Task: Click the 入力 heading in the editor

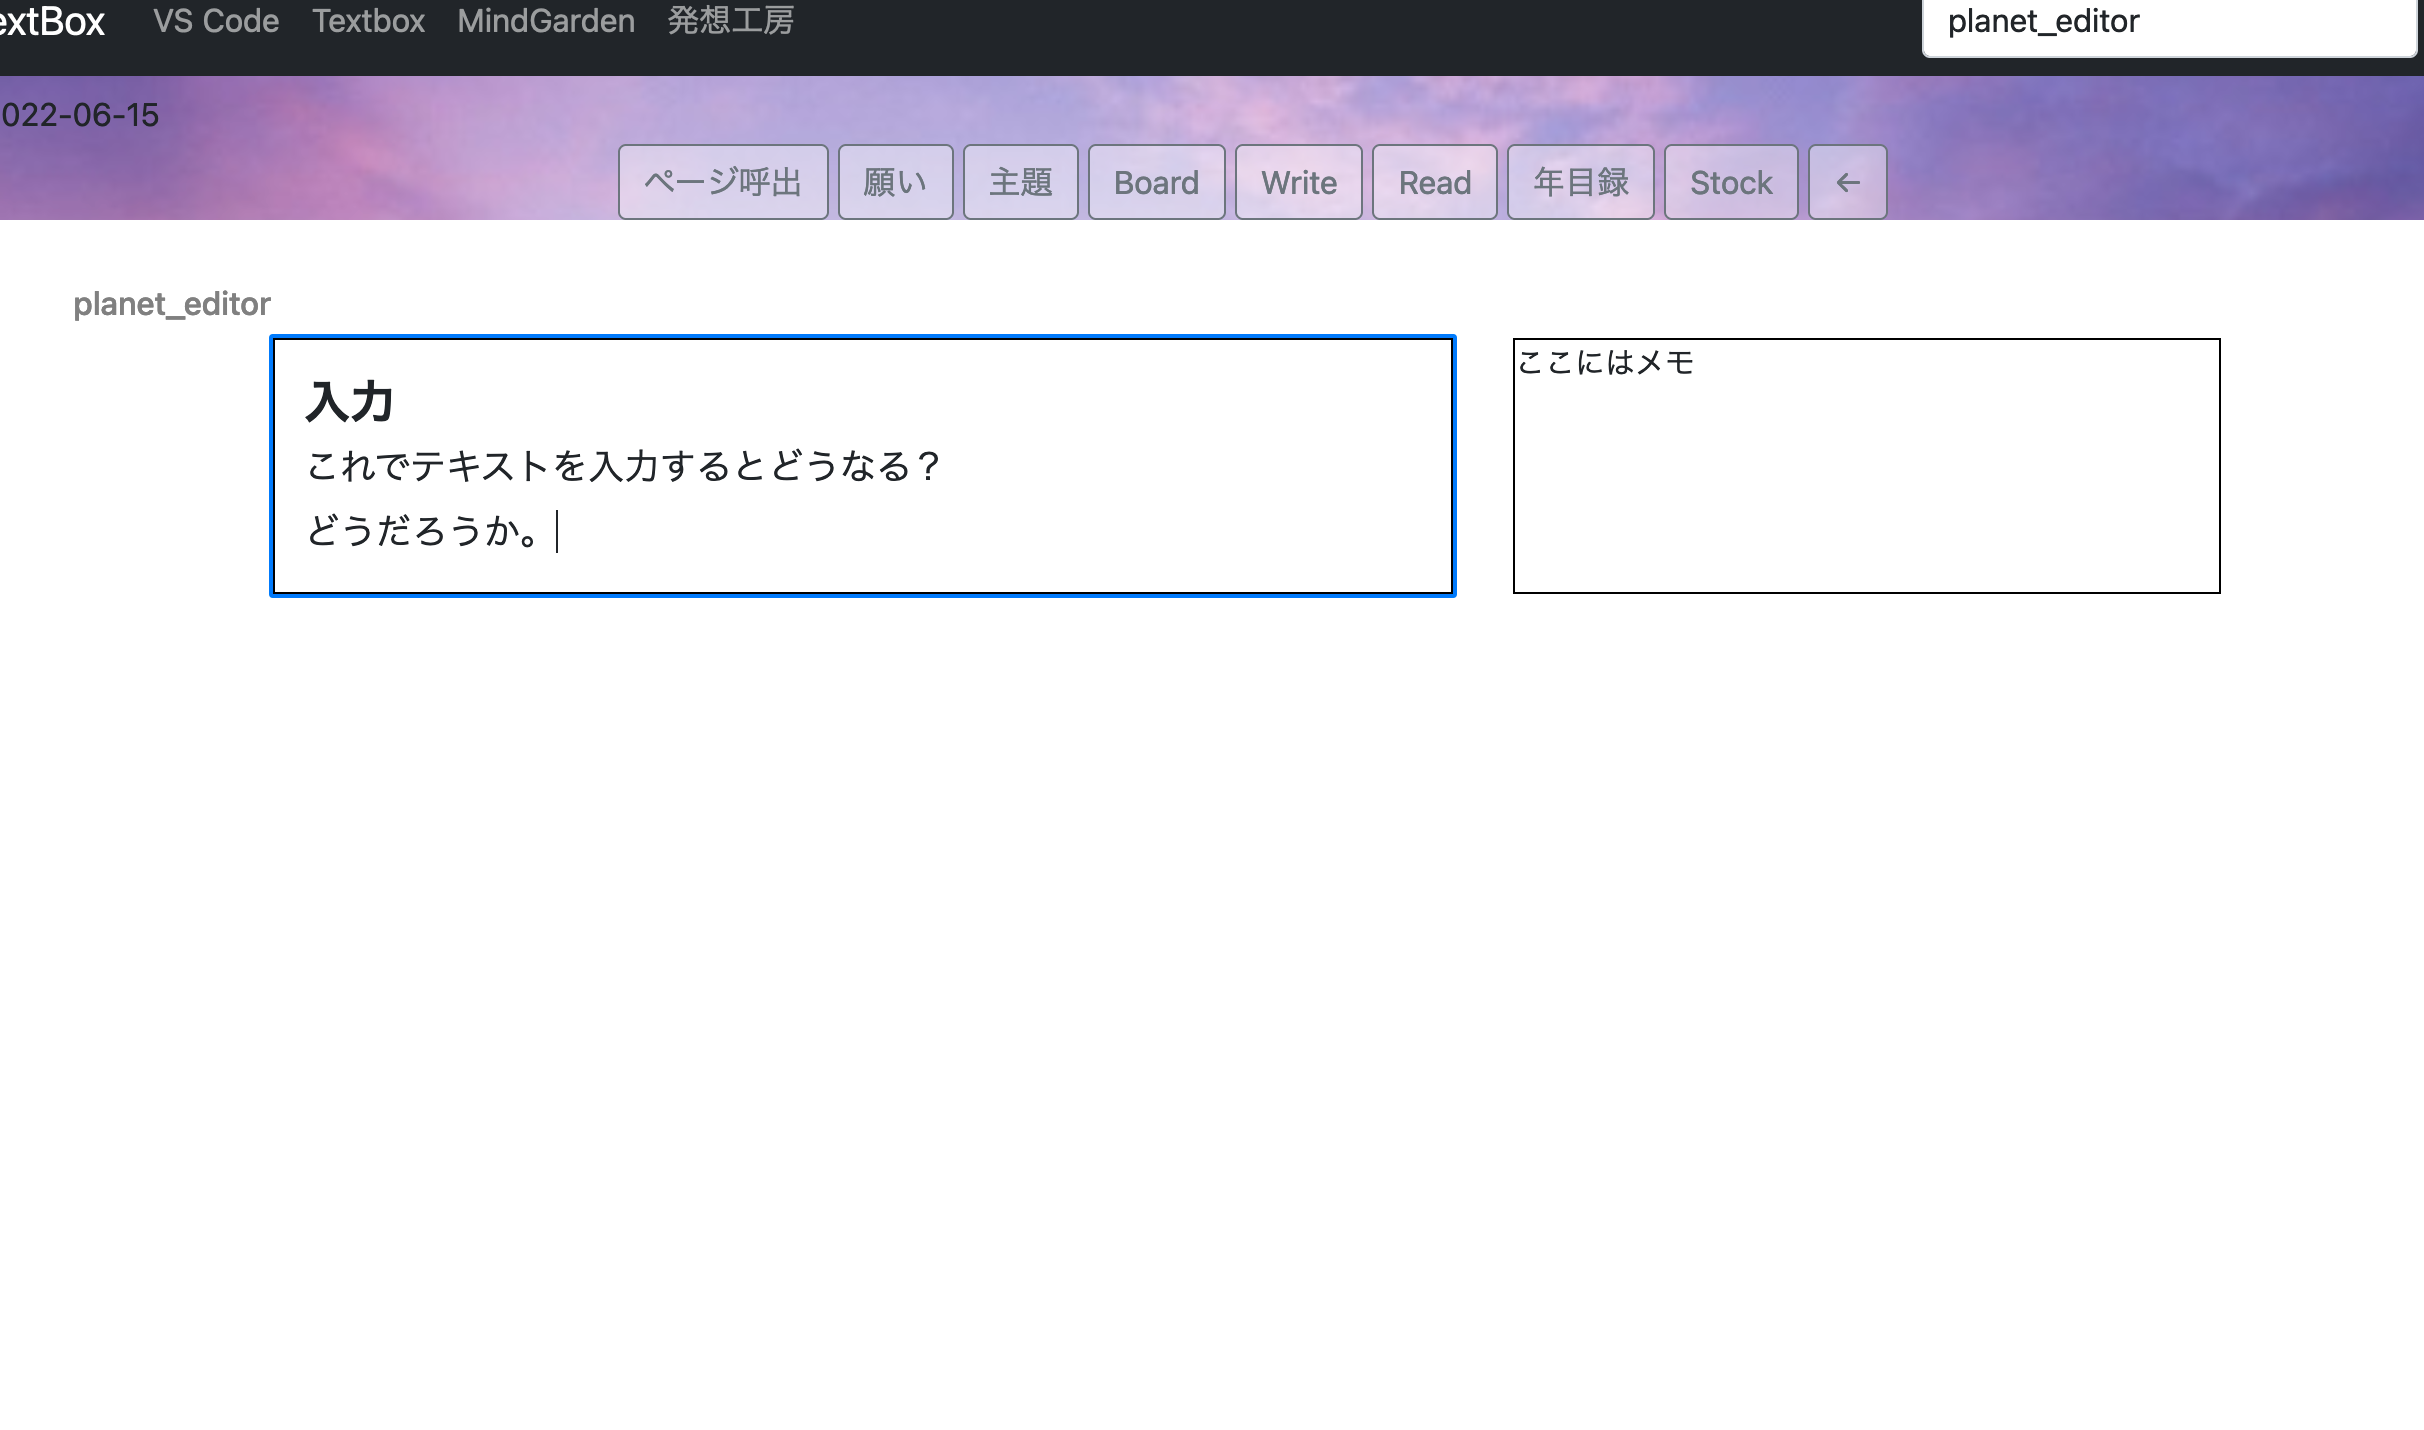Action: point(350,402)
